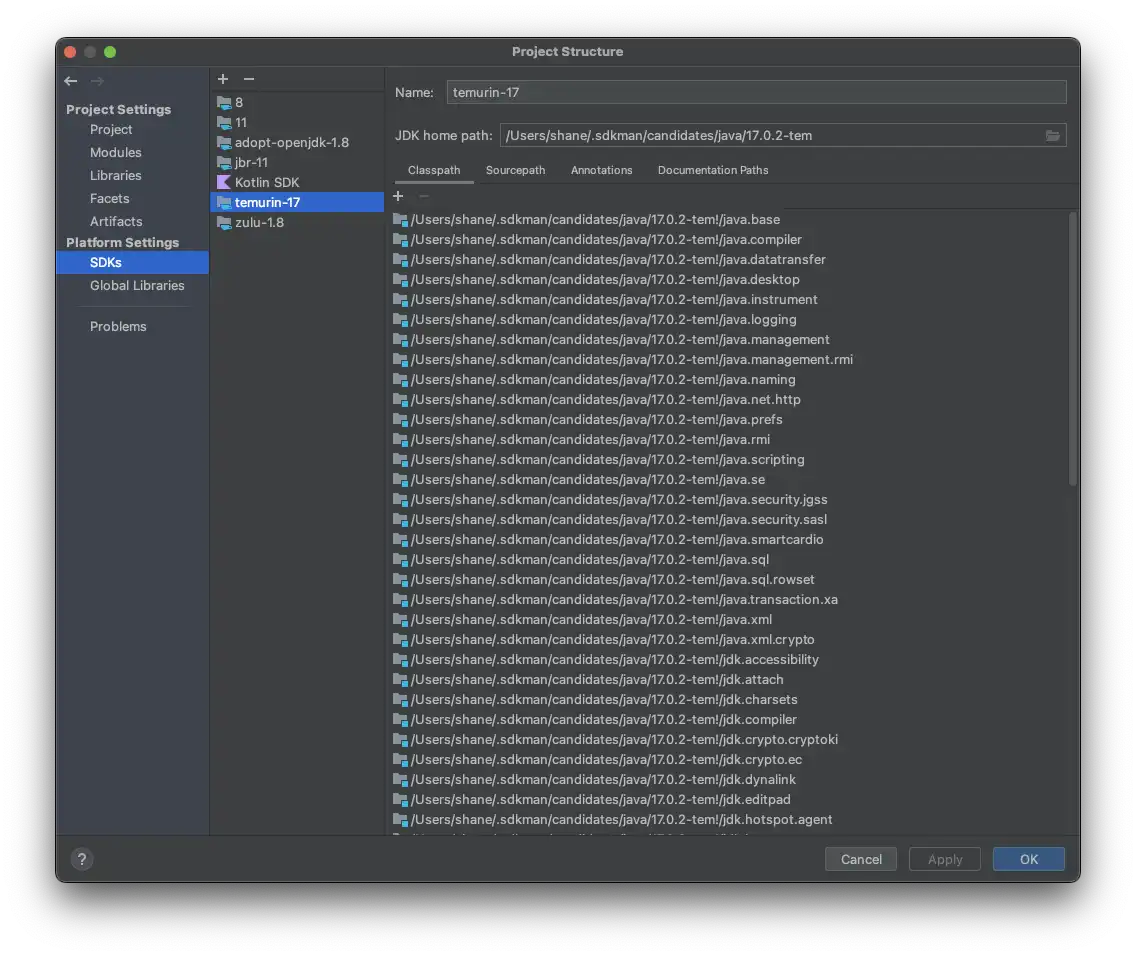Select the jbr-11 SDK

coord(297,162)
